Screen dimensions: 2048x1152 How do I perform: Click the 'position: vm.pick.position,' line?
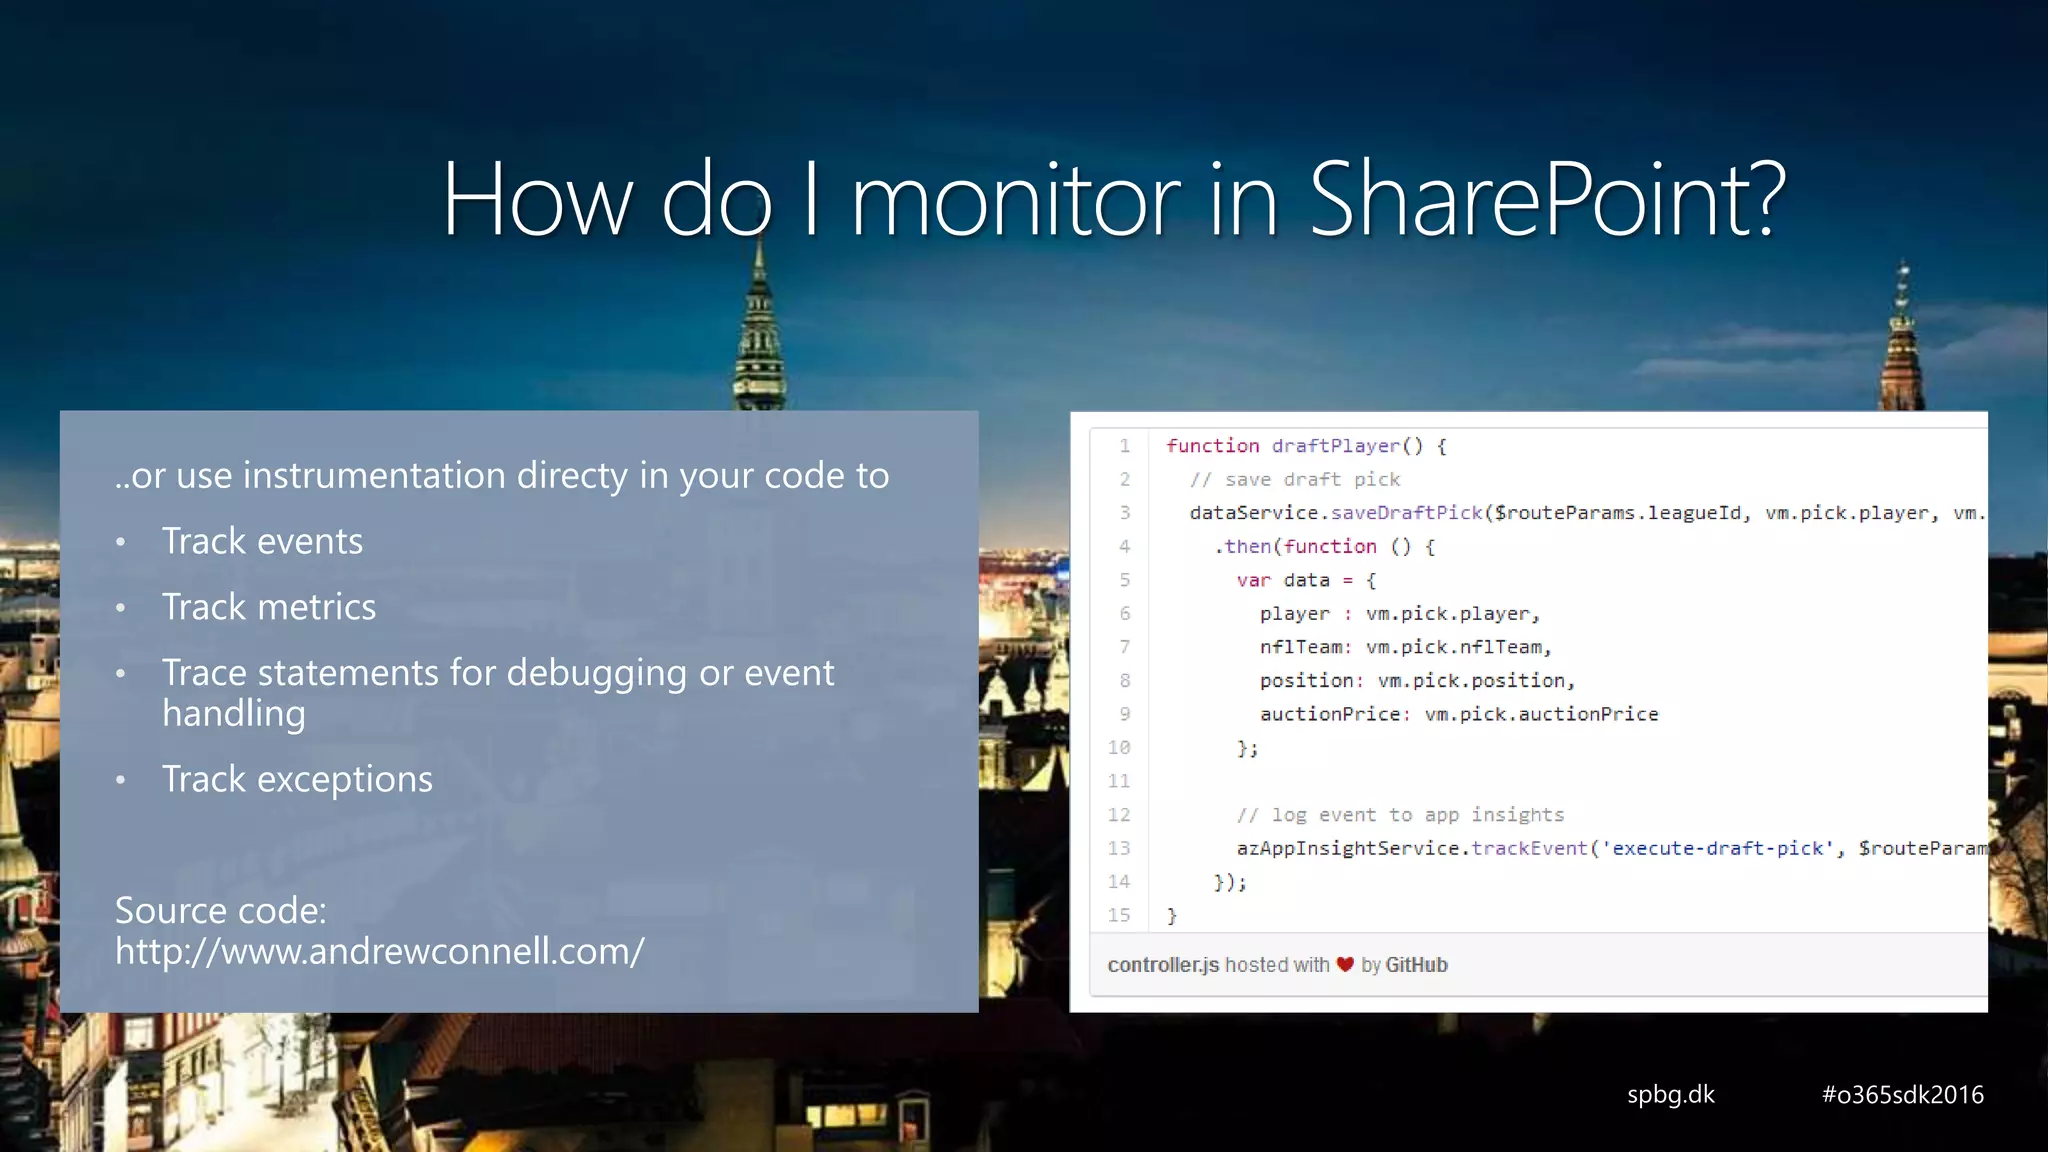[x=1418, y=681]
